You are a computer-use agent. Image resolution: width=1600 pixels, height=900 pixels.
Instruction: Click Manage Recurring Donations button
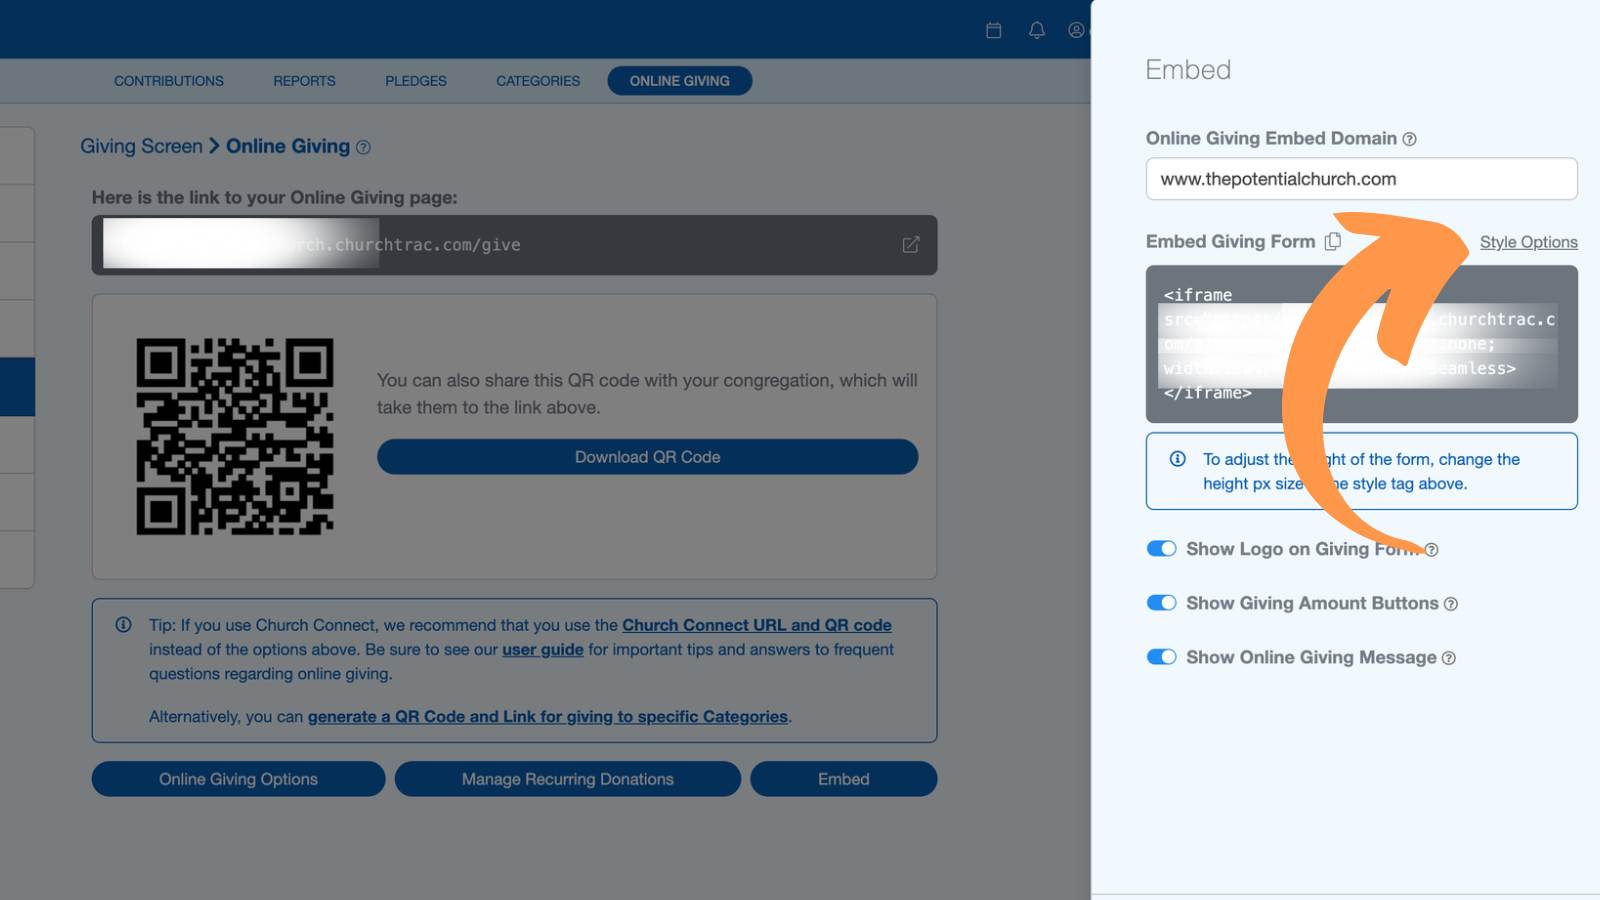point(568,779)
